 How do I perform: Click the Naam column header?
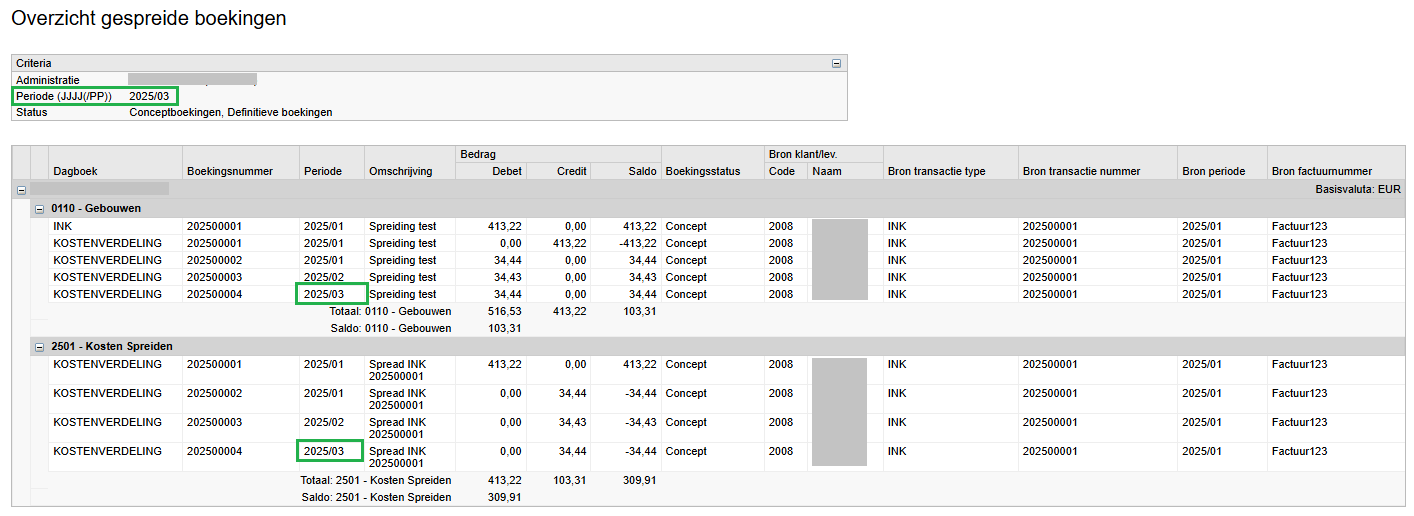[826, 171]
